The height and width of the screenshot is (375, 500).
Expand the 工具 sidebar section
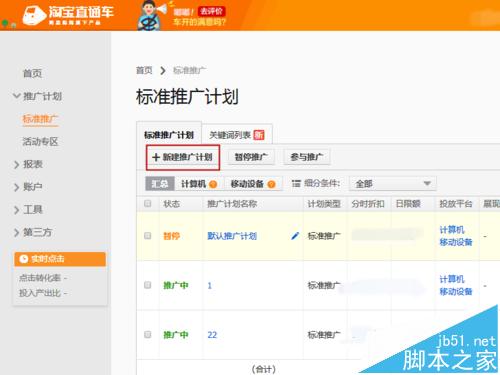(29, 210)
